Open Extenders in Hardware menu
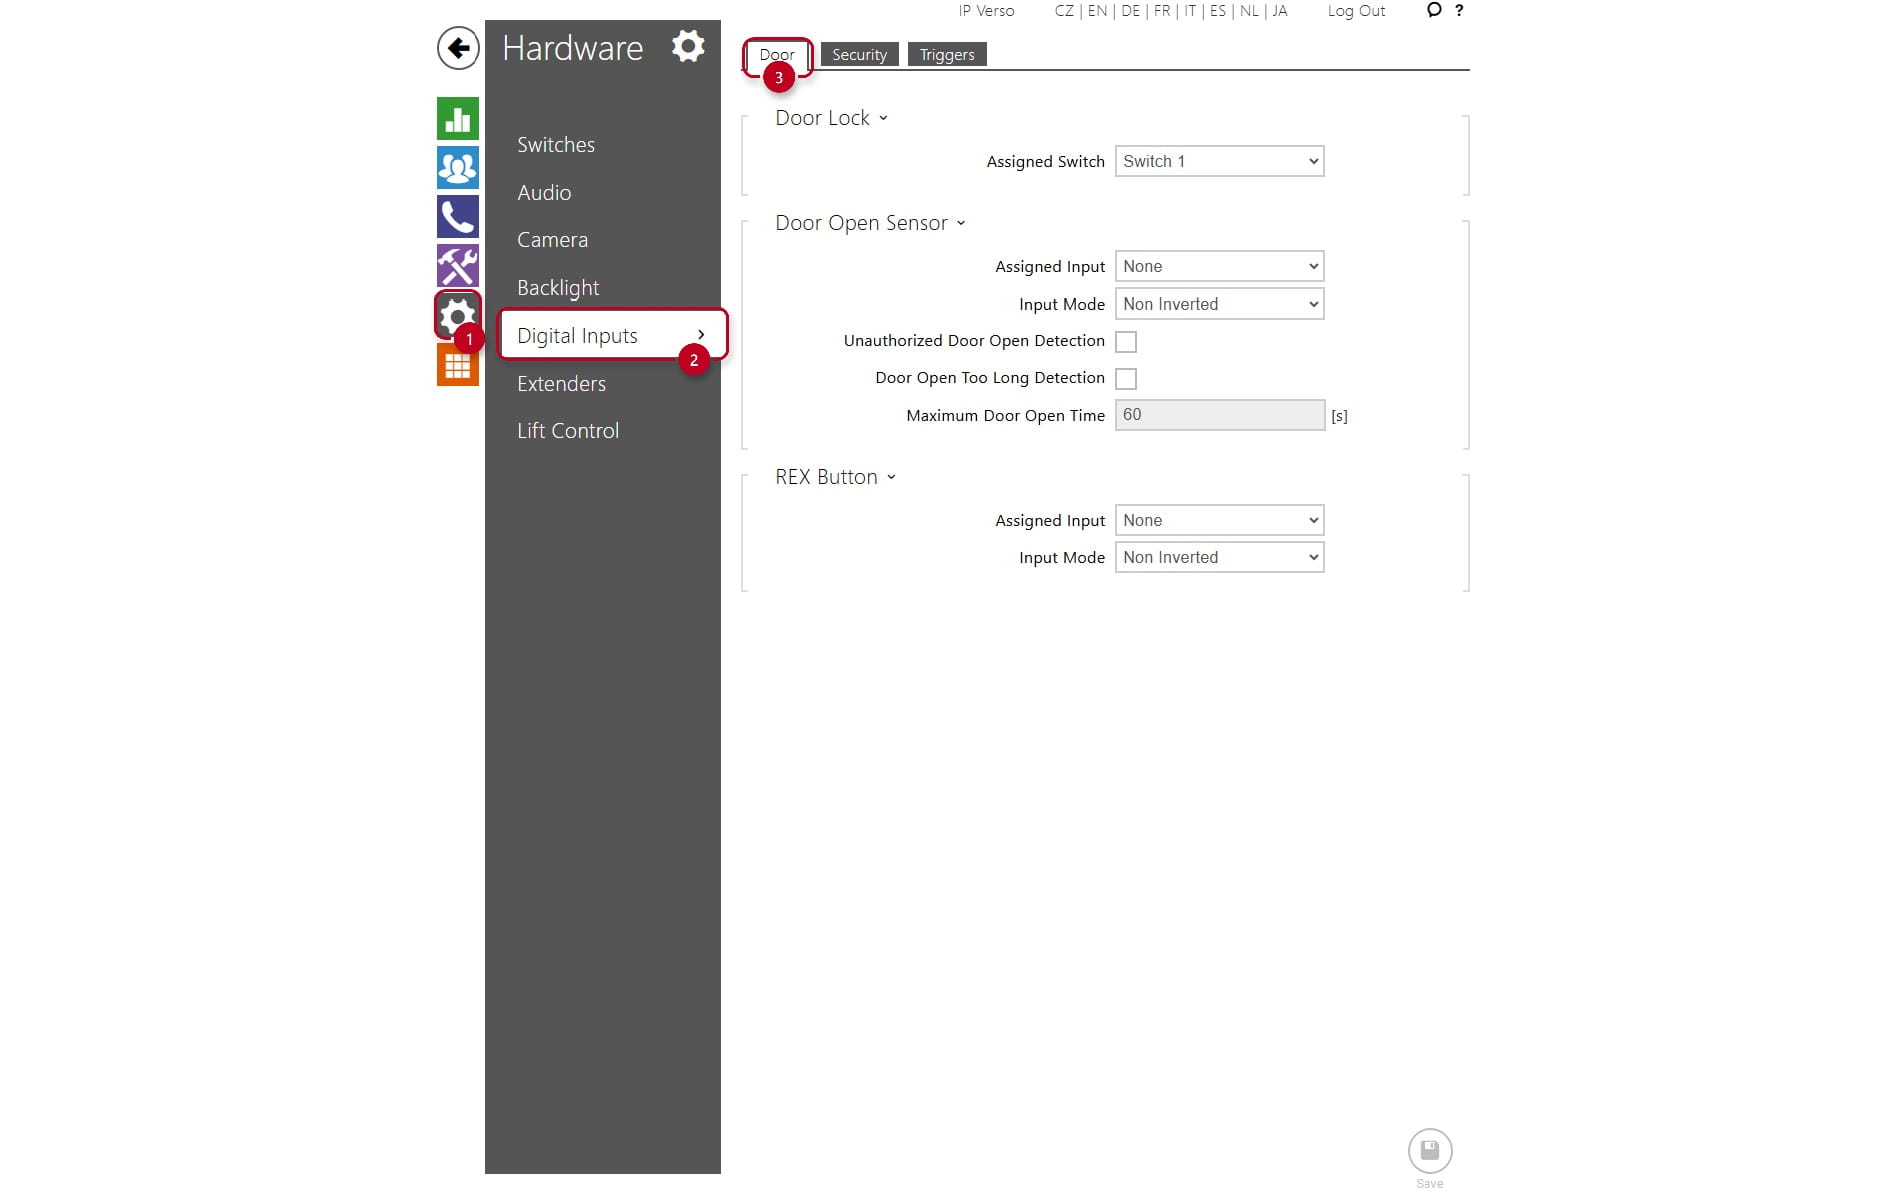Viewport: 1900px width, 1200px height. (x=561, y=384)
